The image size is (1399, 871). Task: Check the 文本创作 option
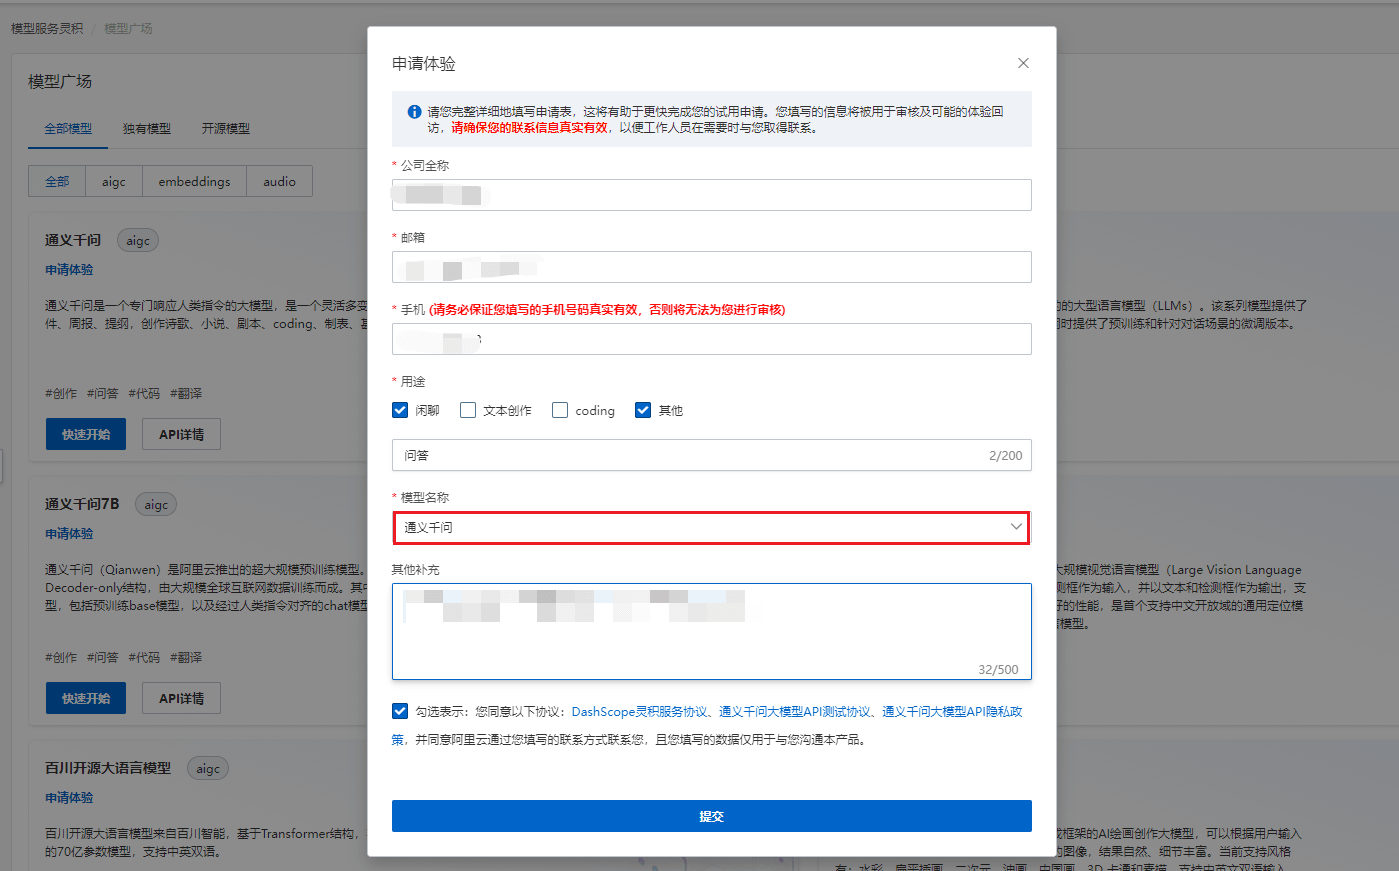tap(468, 410)
